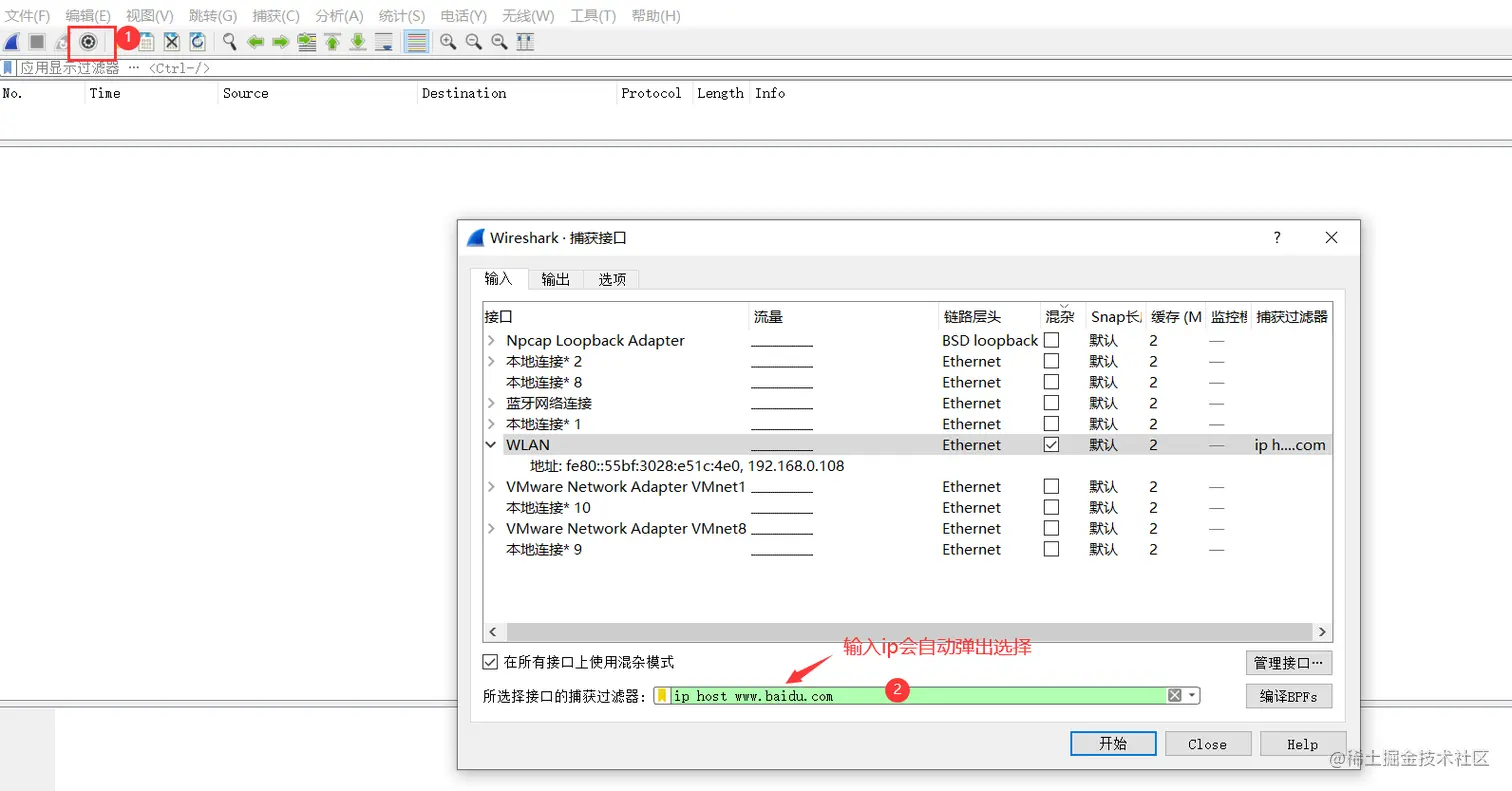1512x791 pixels.
Task: Toggle promiscuous checkbox for 本地连接* 2
Action: [1051, 361]
